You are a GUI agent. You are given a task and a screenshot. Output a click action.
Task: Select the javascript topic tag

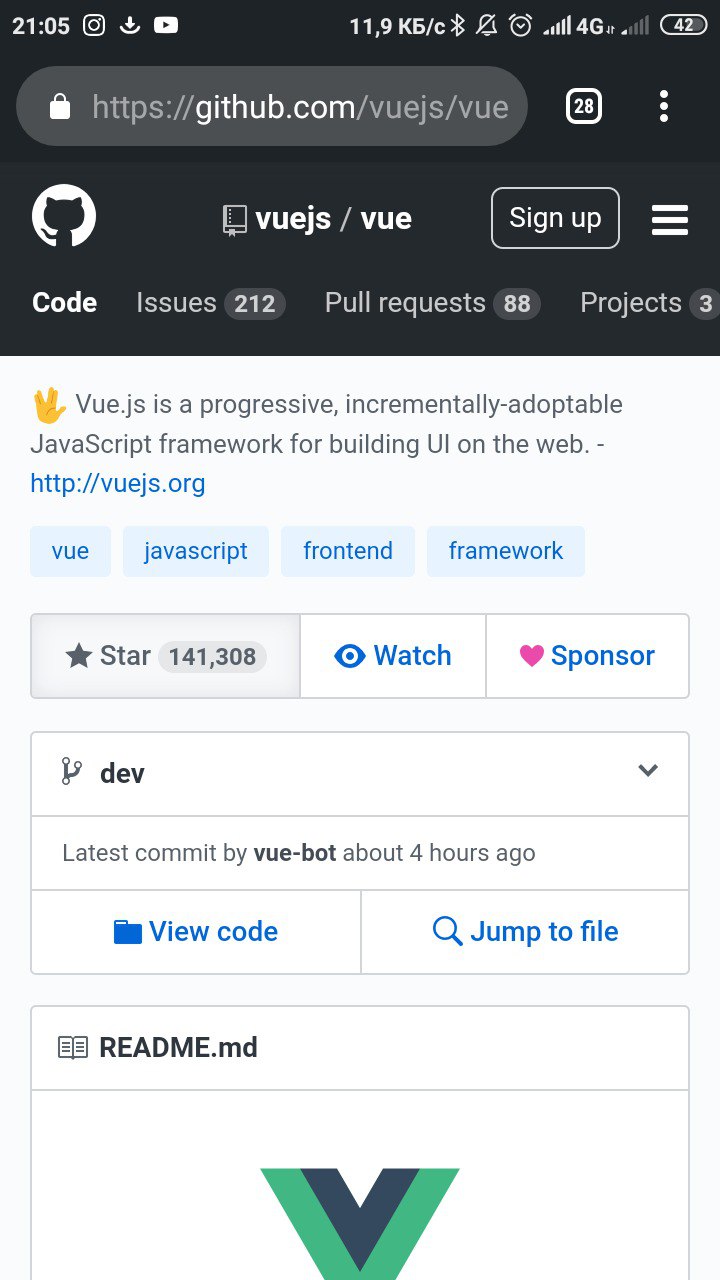pos(196,551)
